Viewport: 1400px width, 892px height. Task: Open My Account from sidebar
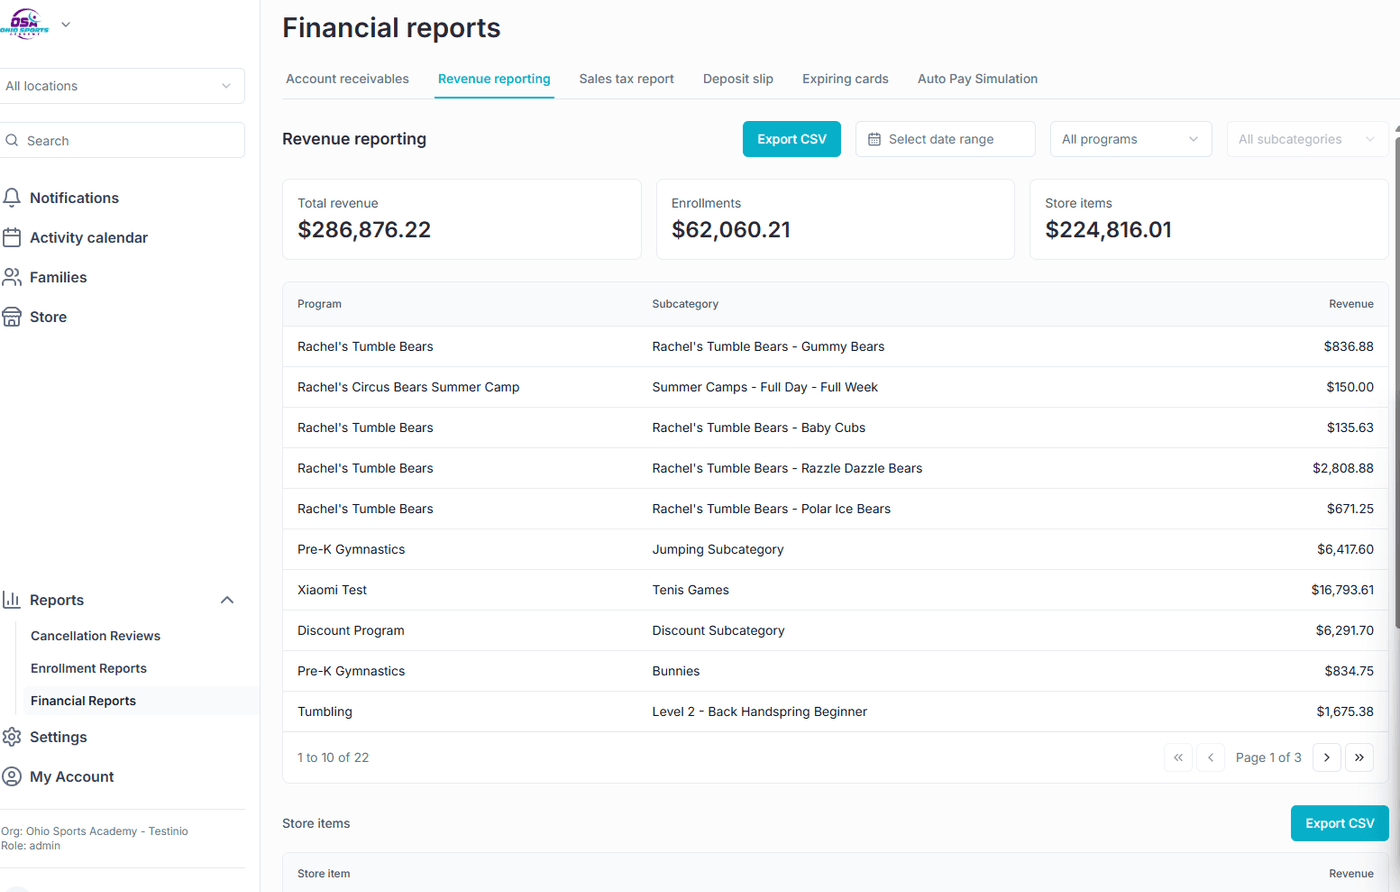click(72, 777)
